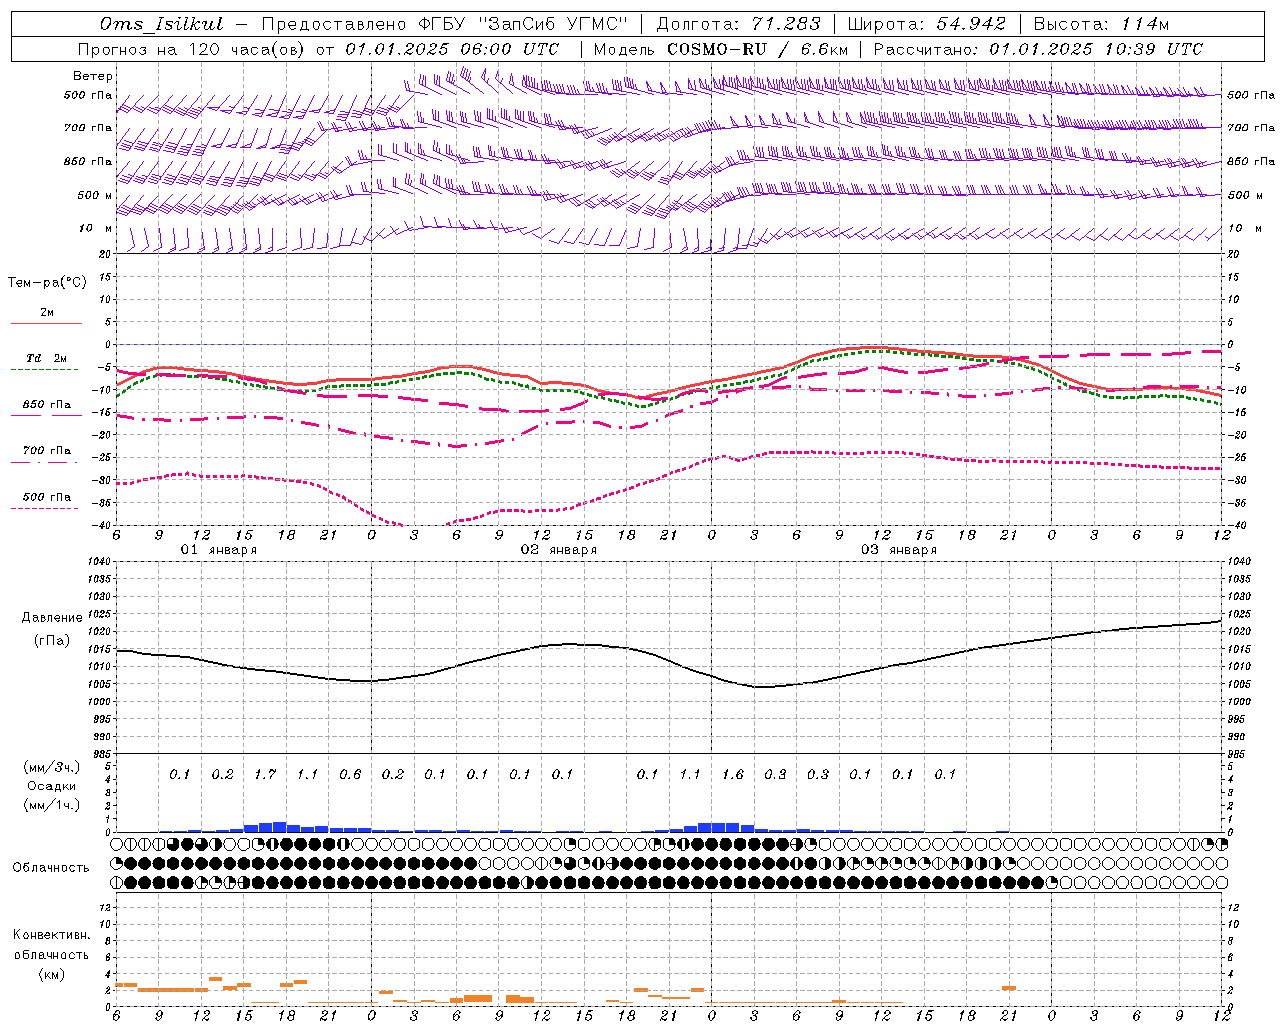Click the '(мм/3ч.)' precipitation unit label

pos(52,767)
